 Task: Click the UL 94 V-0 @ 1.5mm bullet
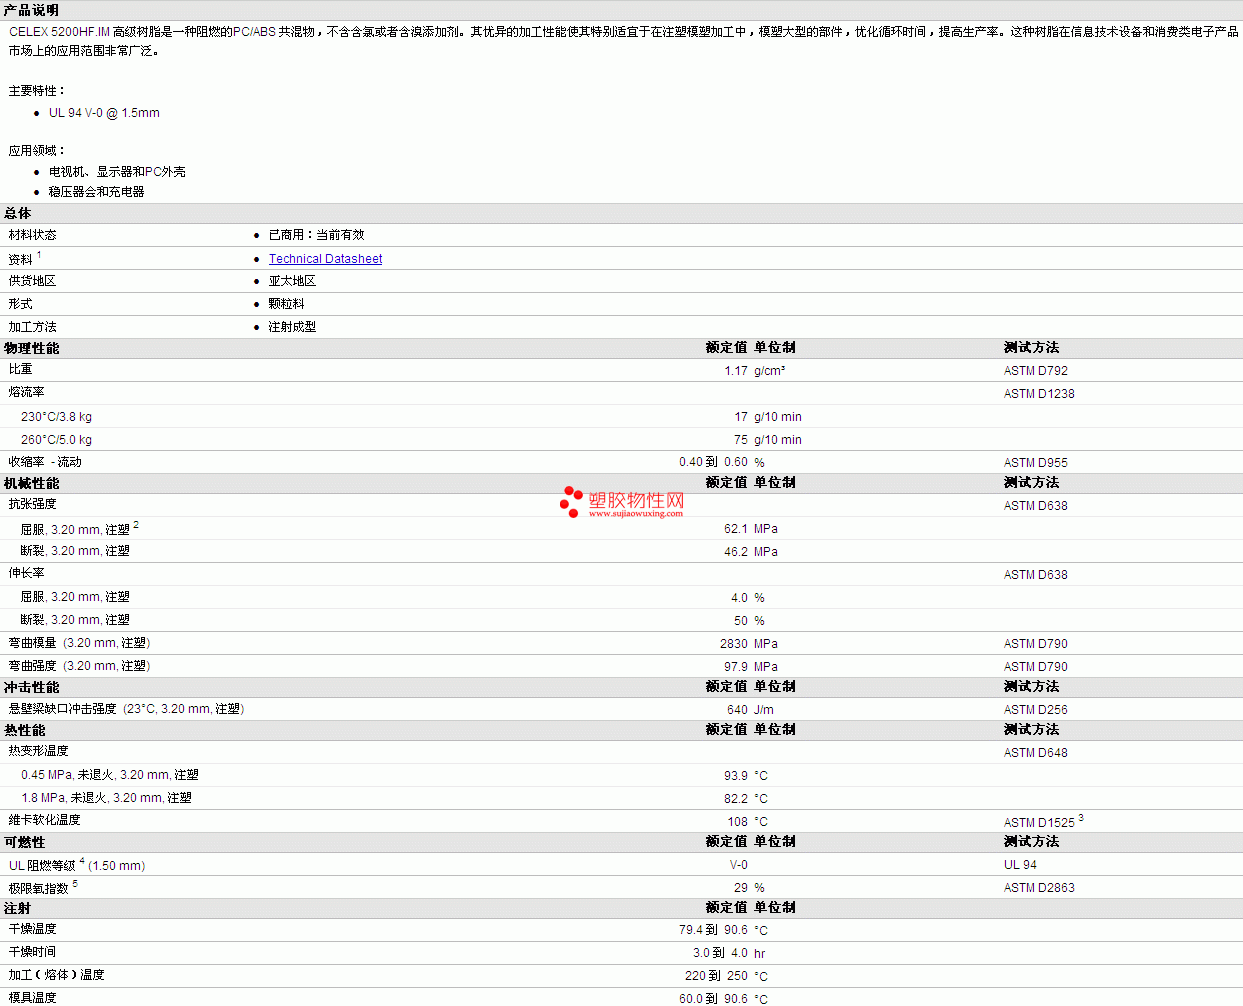tap(104, 113)
